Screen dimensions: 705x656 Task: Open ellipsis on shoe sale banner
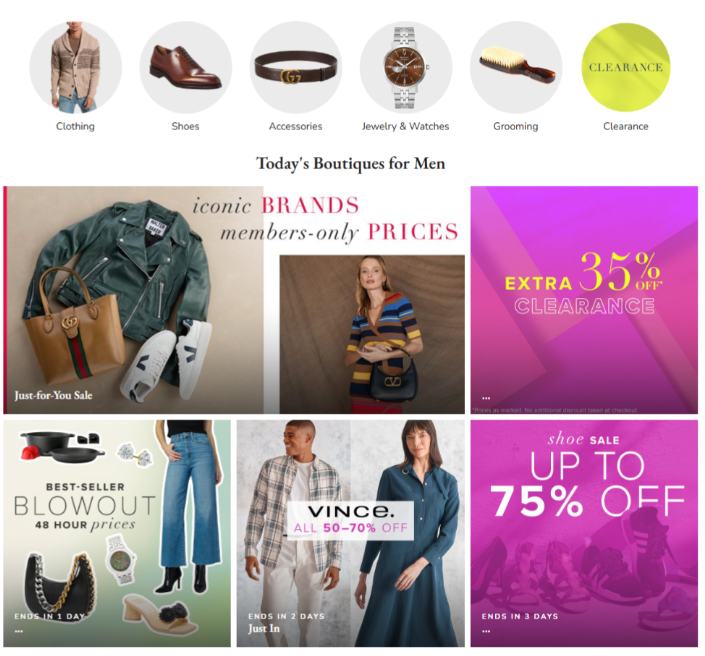click(x=486, y=631)
